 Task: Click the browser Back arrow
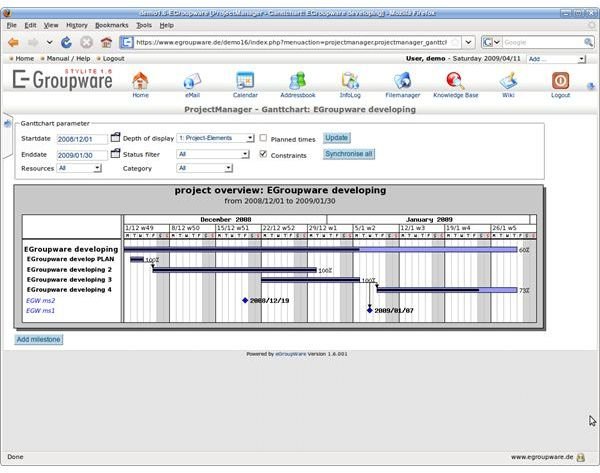coord(13,42)
